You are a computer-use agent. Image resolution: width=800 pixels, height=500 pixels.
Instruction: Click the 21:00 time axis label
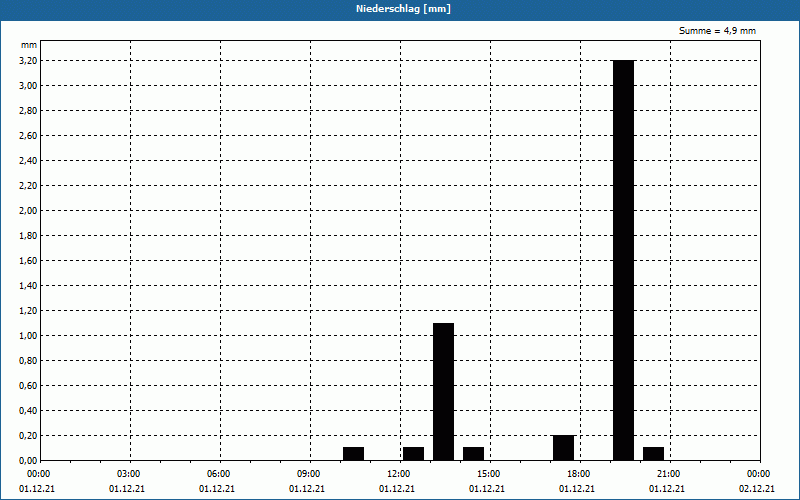tap(670, 474)
